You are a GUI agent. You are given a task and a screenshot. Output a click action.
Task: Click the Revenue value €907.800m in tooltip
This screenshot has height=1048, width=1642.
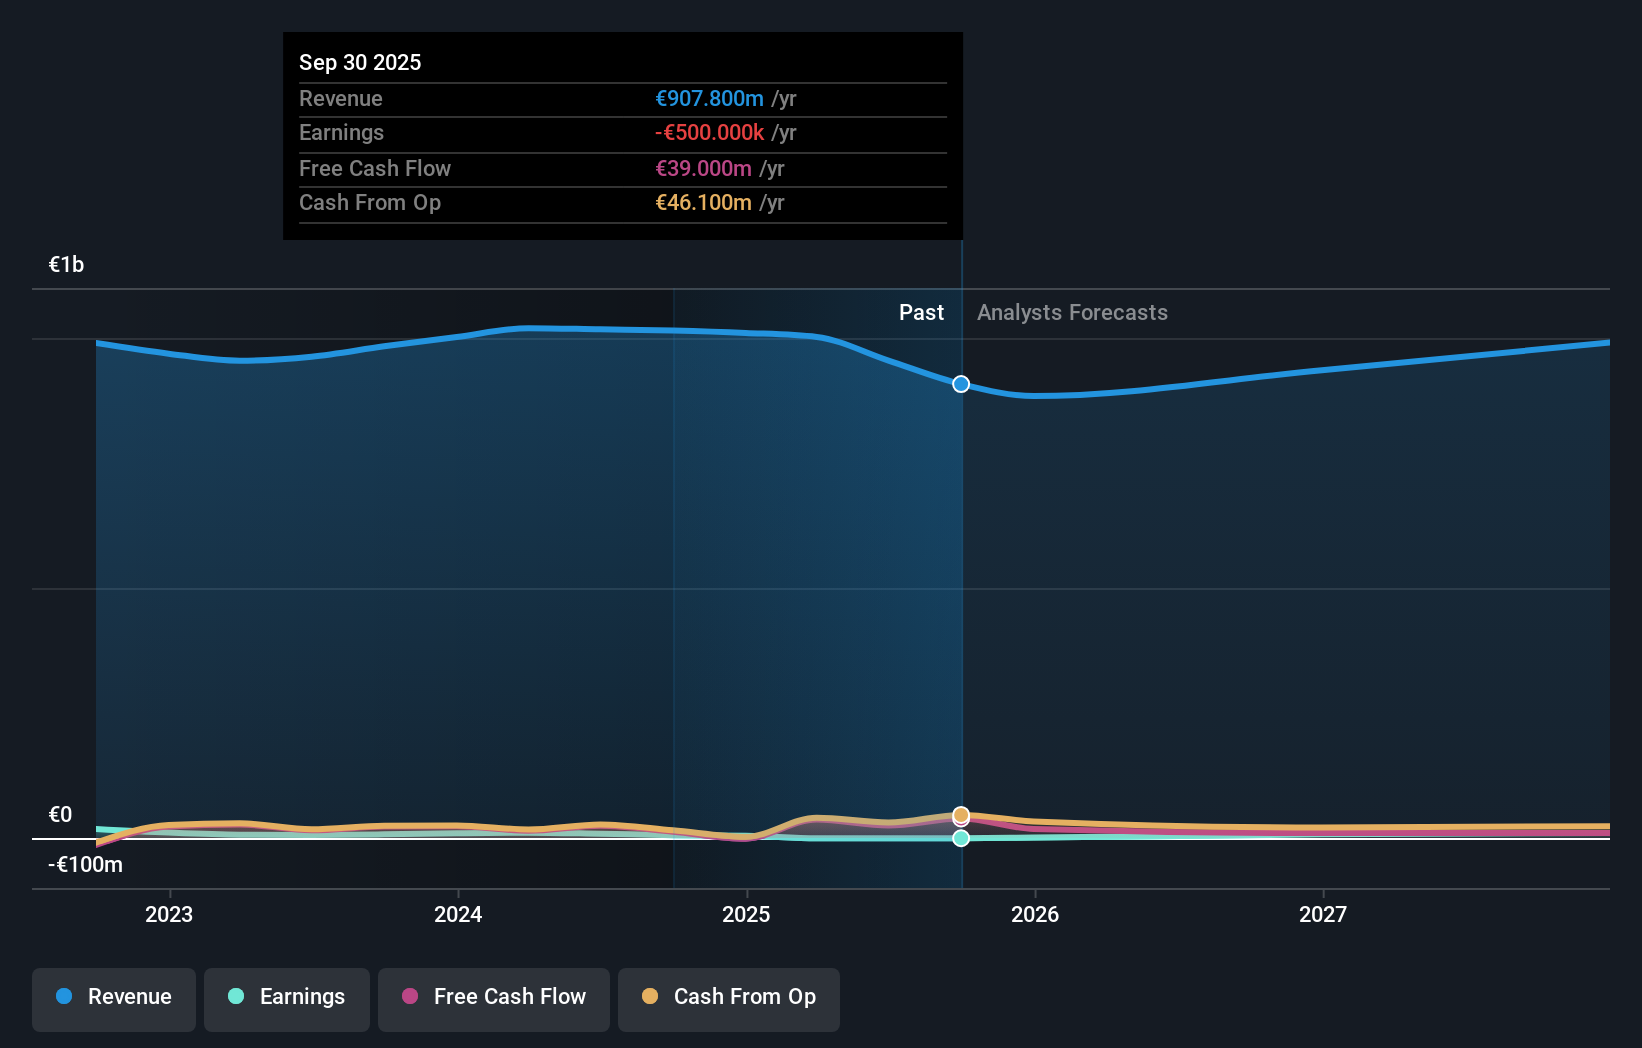711,98
